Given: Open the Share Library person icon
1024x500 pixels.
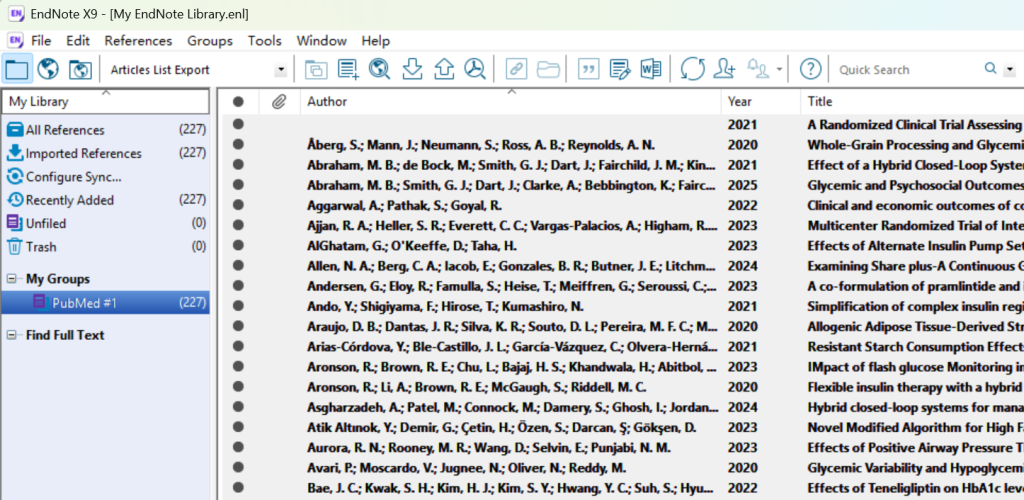Looking at the screenshot, I should point(725,69).
